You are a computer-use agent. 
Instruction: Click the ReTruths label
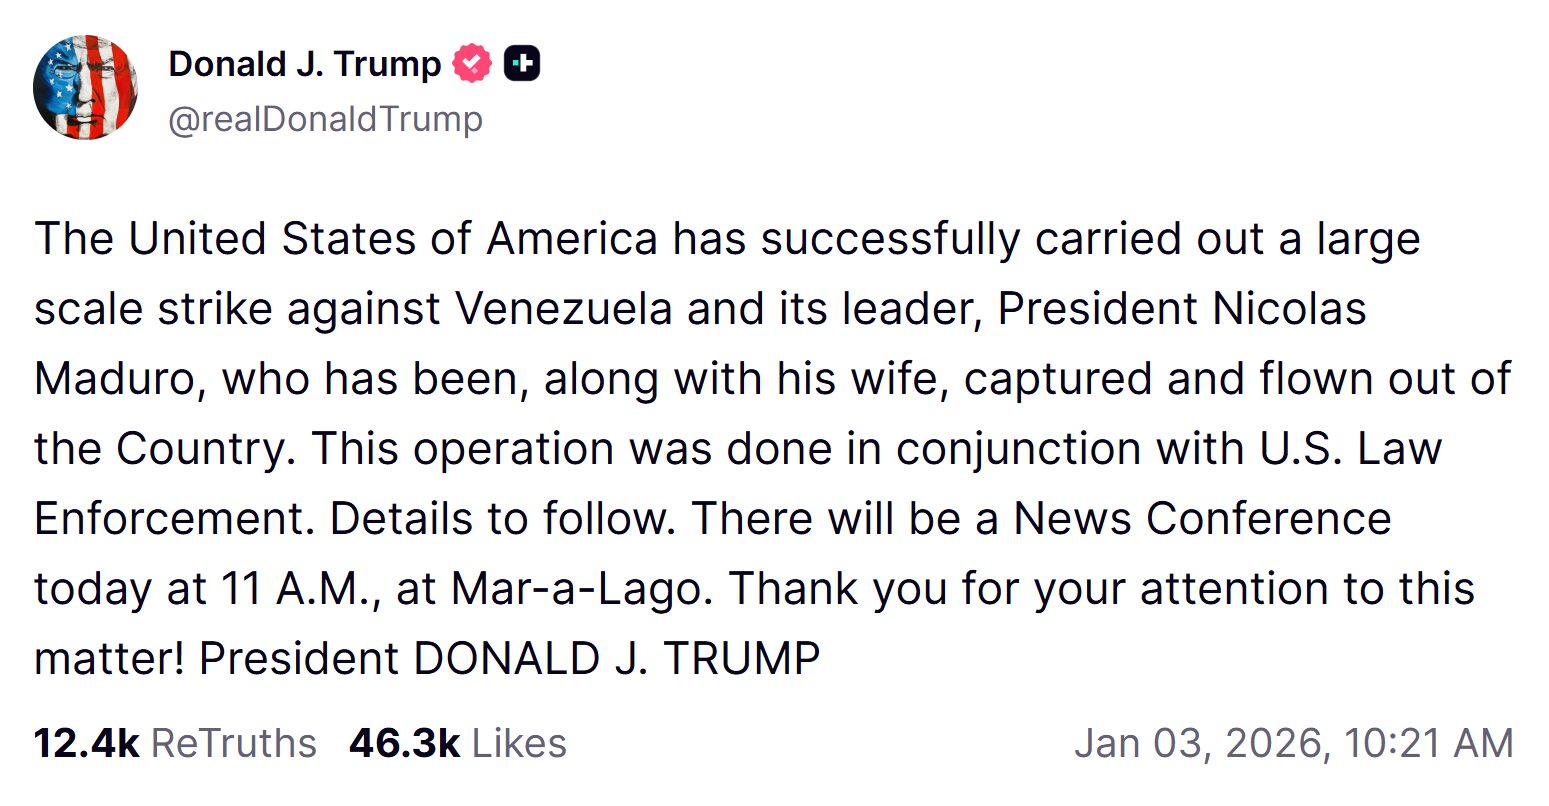233,743
